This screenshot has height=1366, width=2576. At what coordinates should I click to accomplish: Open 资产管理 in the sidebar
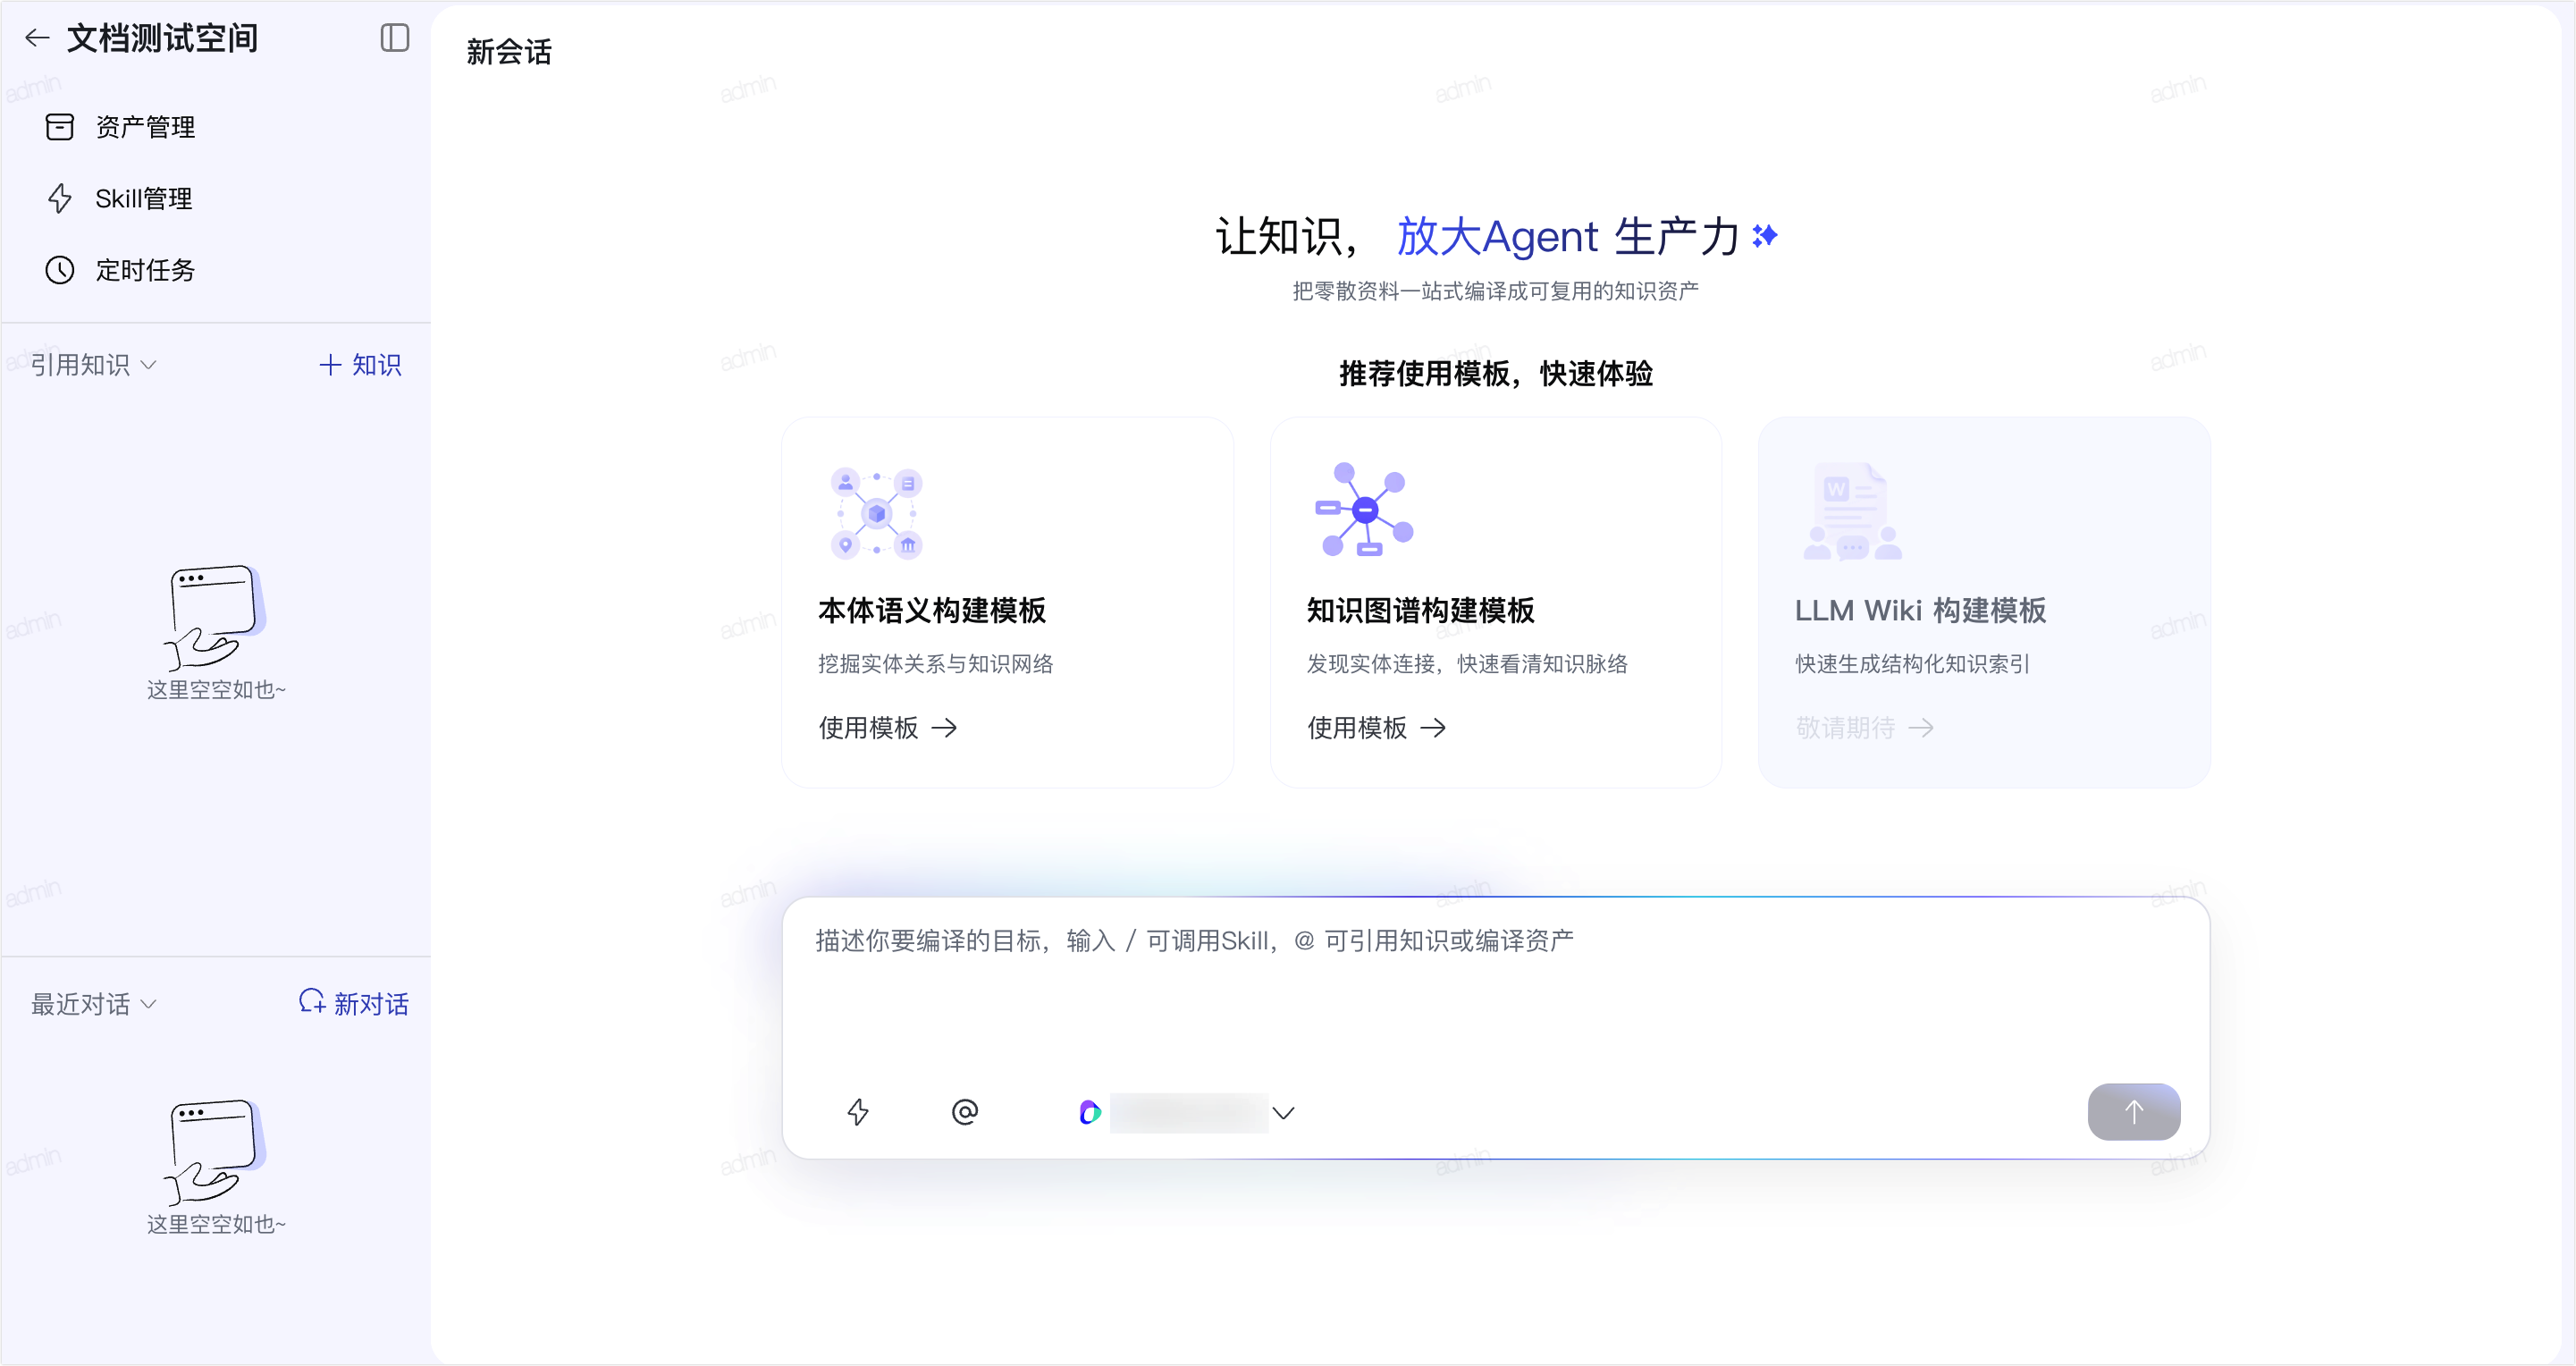click(216, 127)
